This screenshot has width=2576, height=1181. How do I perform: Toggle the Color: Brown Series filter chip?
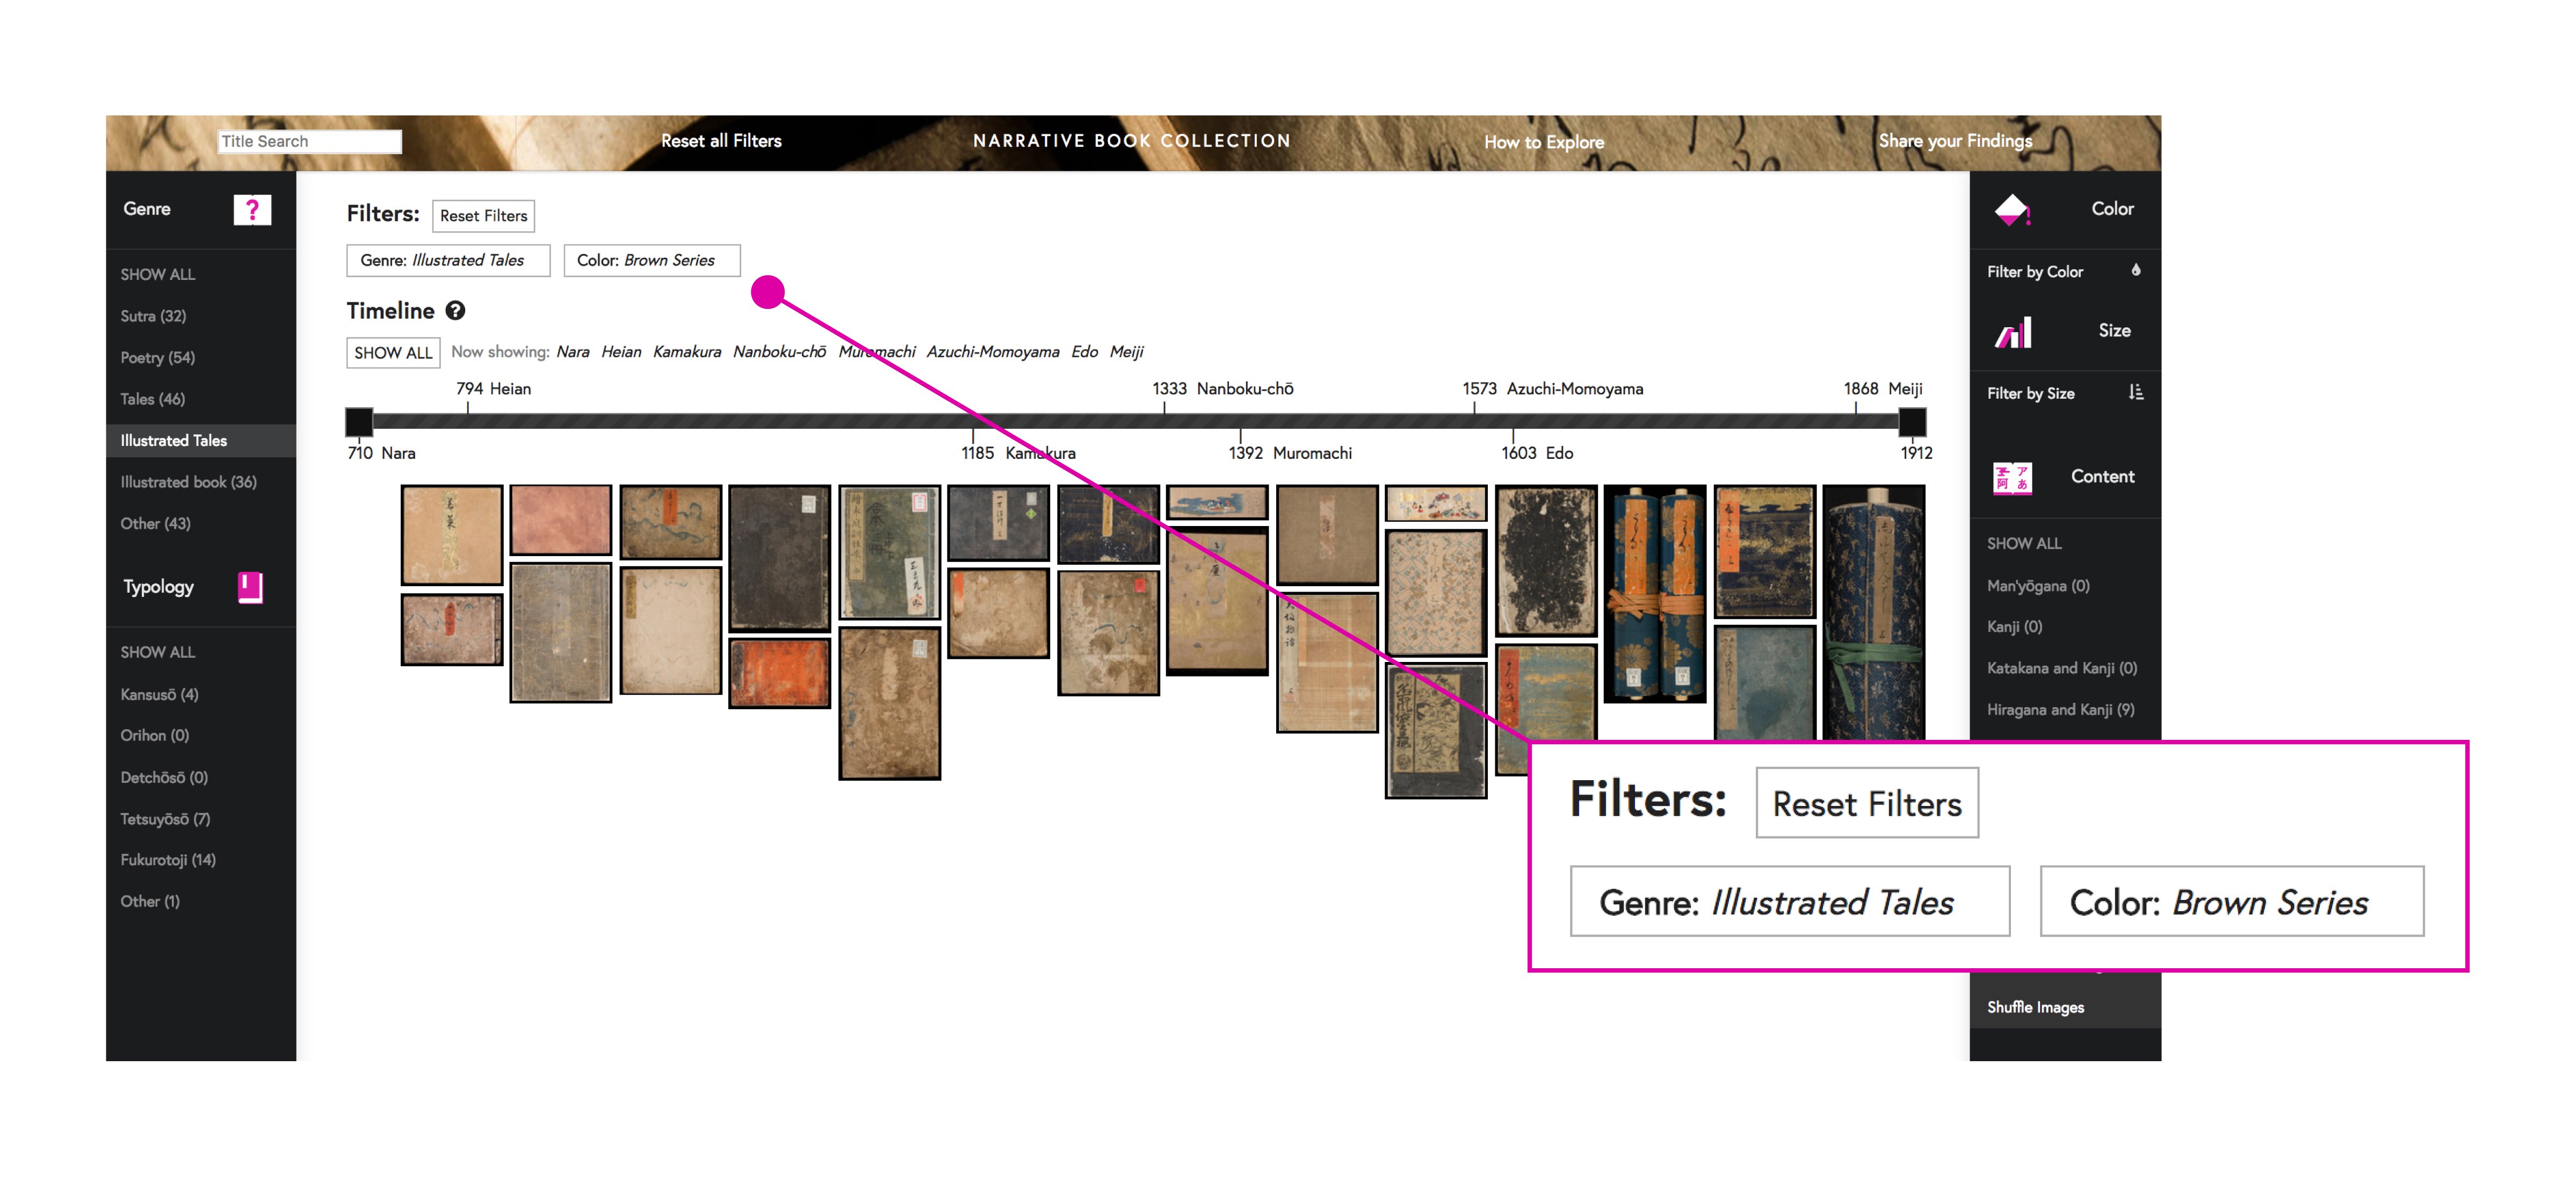coord(651,260)
